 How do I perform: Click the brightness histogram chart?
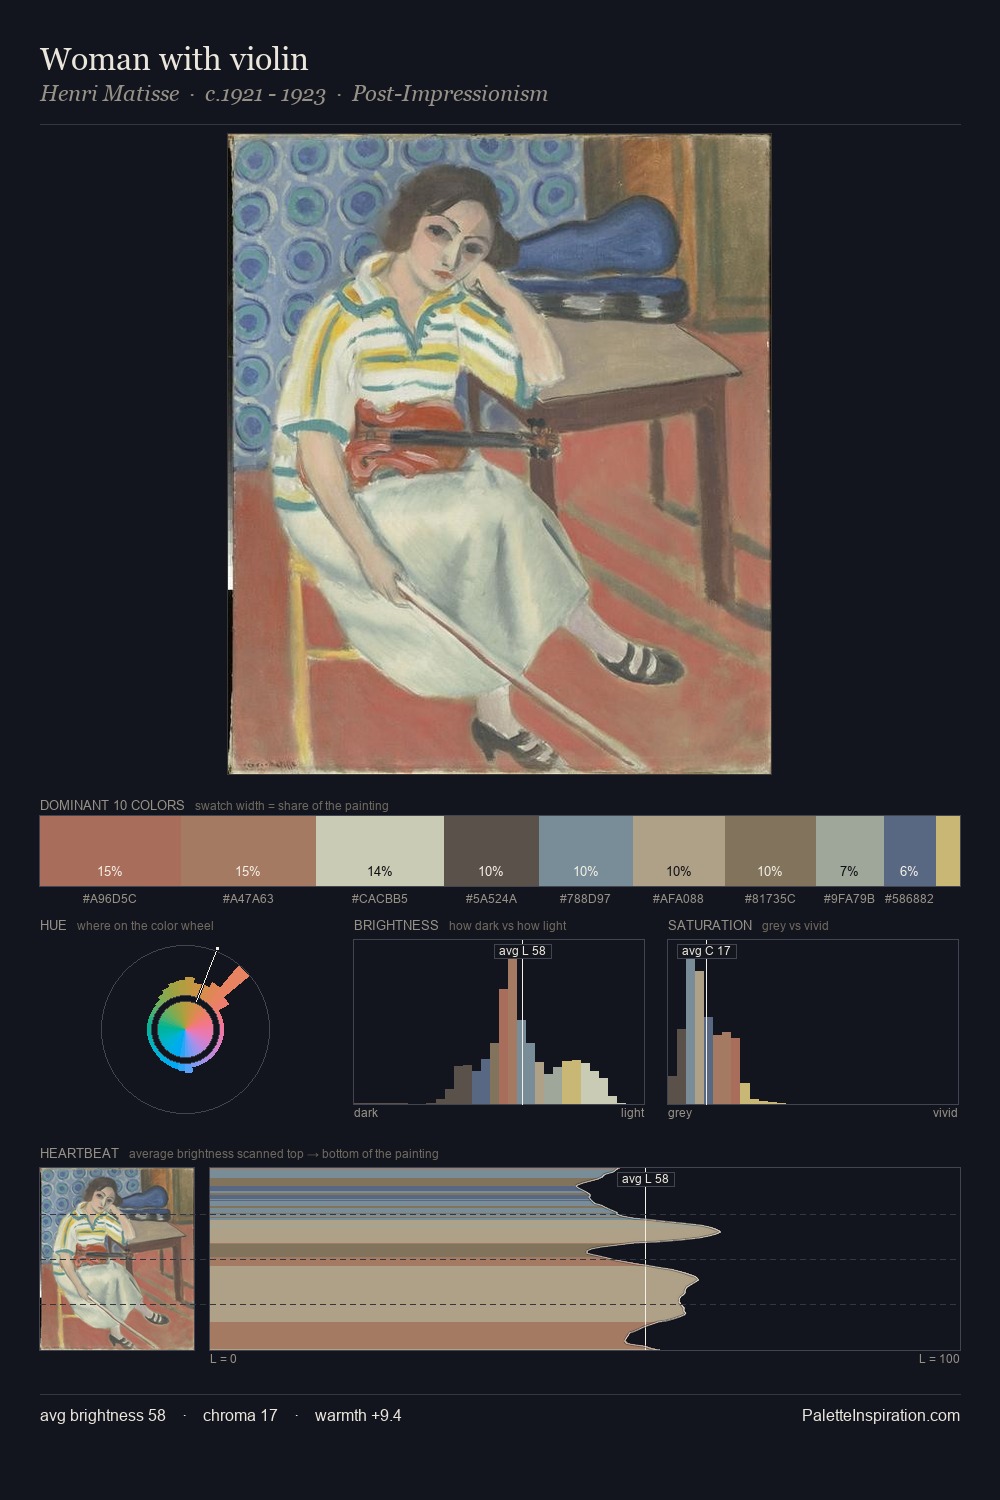499,1022
